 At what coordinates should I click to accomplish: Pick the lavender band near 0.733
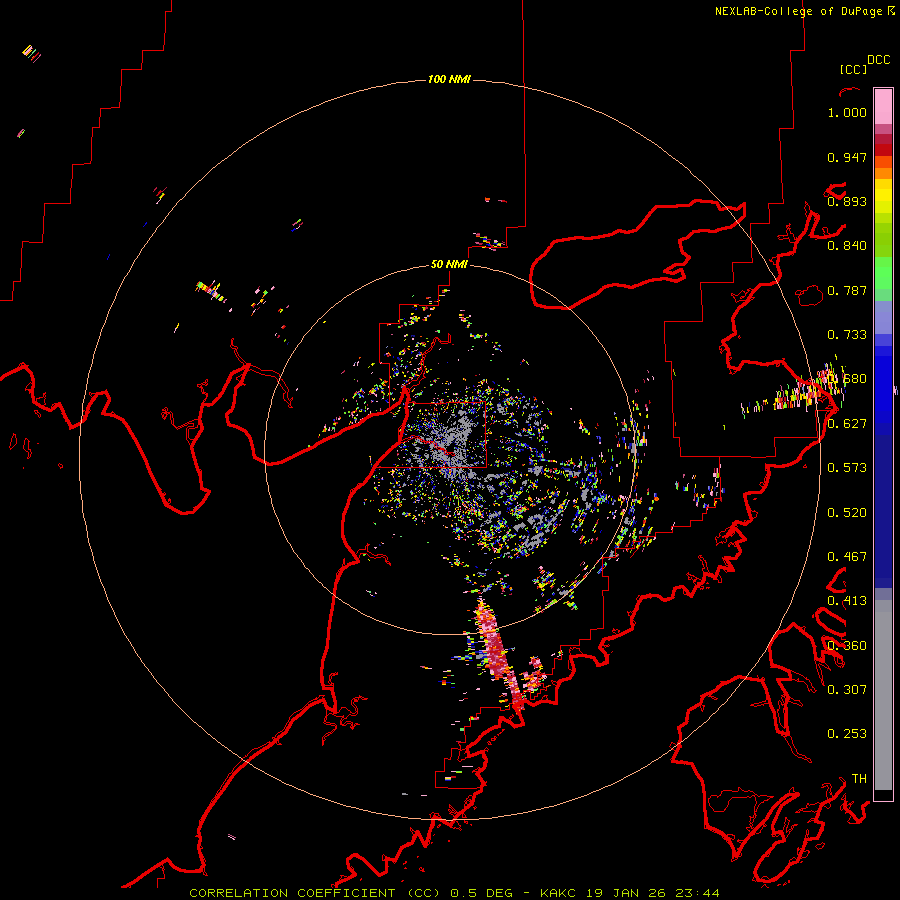click(883, 317)
